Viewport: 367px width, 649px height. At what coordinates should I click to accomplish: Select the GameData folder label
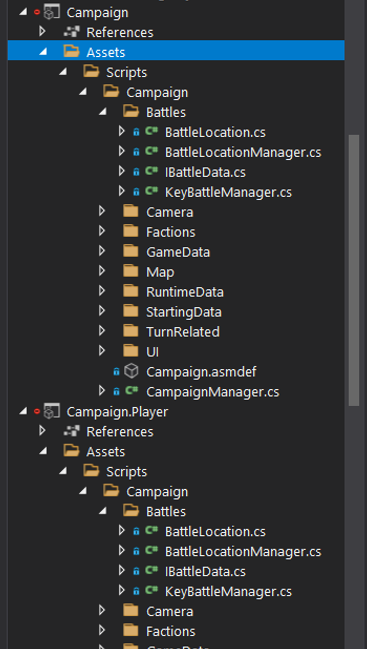(178, 252)
